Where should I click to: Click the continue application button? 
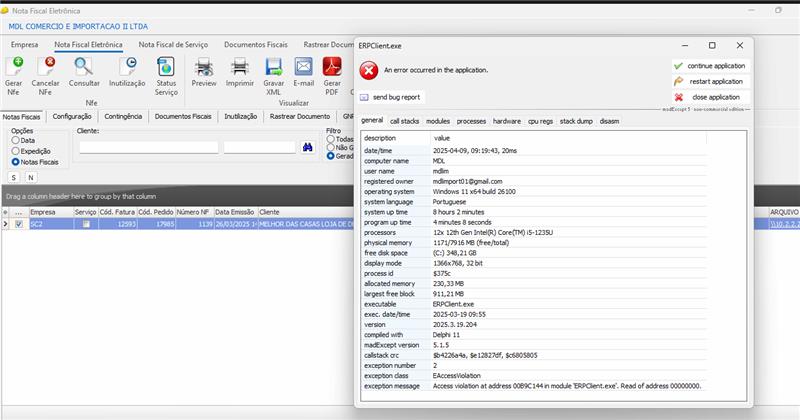coord(708,66)
